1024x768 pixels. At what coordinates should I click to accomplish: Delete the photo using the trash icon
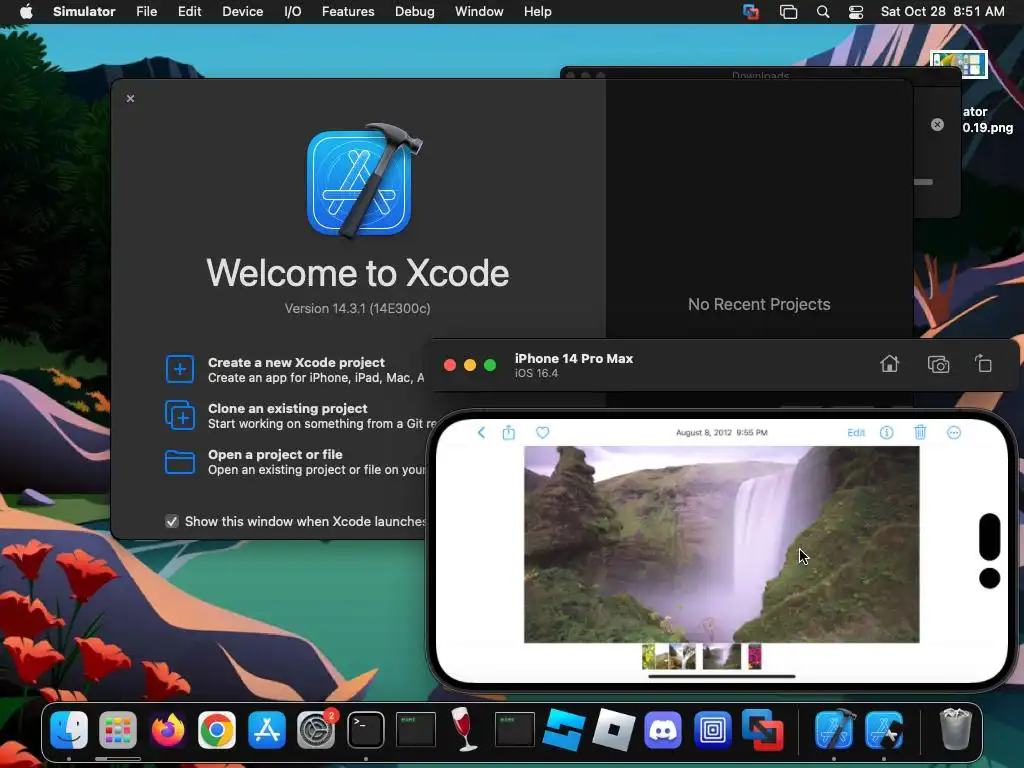point(920,432)
